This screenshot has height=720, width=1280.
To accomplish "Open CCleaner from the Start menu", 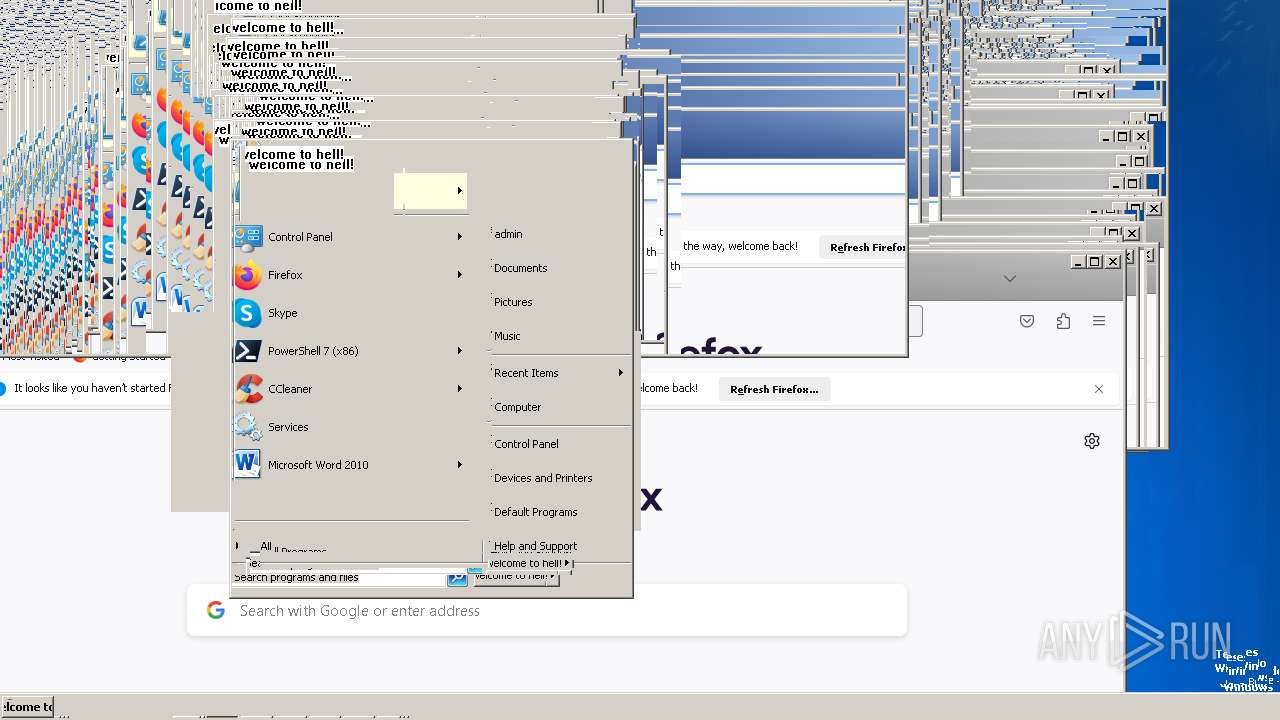I will tap(350, 389).
